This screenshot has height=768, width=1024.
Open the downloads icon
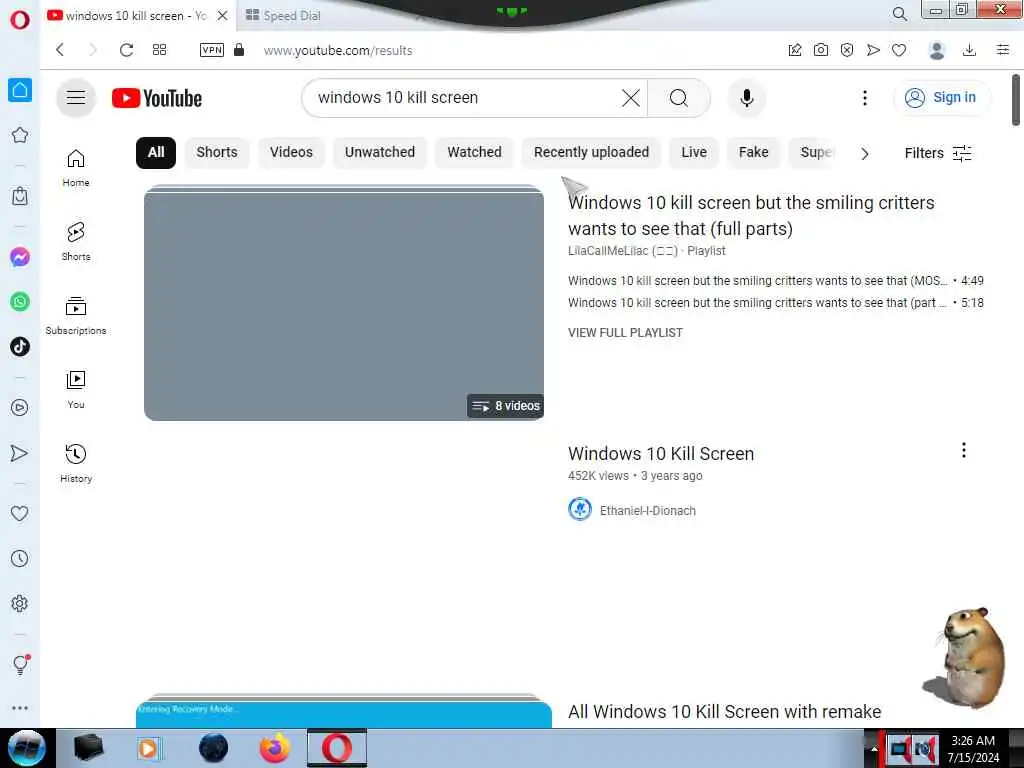(970, 50)
